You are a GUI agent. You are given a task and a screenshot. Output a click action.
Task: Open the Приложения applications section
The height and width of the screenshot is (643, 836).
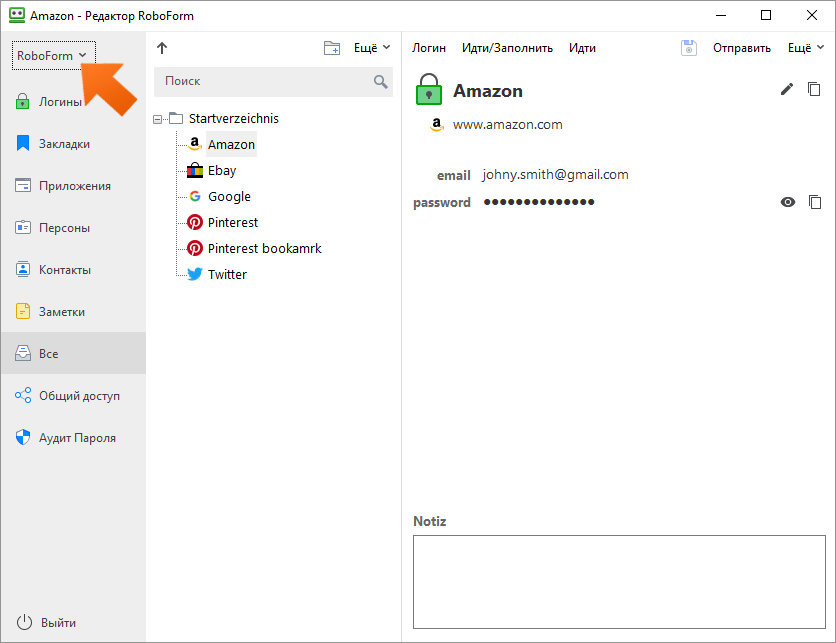point(73,186)
